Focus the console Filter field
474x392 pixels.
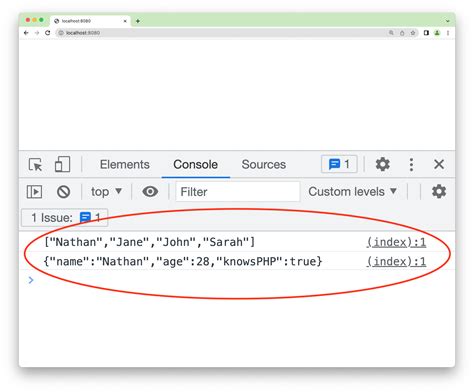pyautogui.click(x=238, y=192)
